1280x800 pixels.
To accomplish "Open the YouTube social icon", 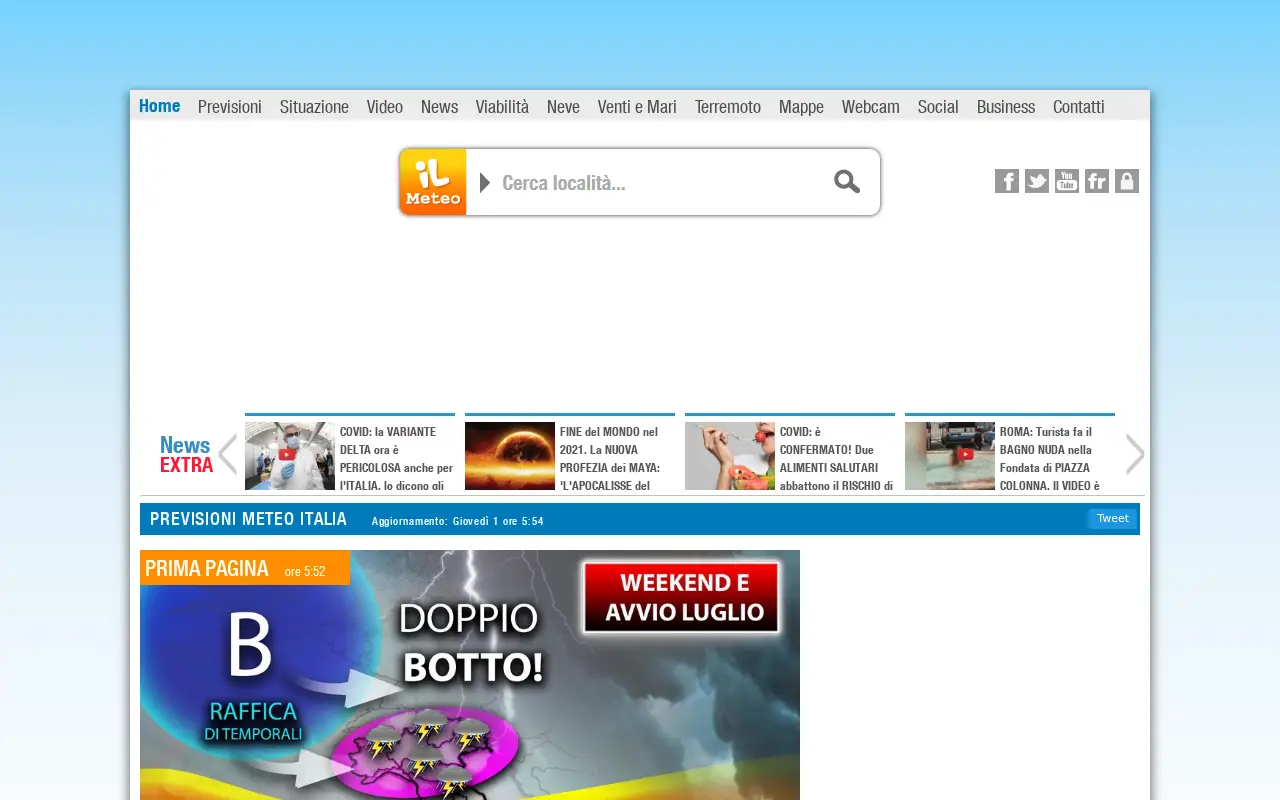I will click(1067, 181).
